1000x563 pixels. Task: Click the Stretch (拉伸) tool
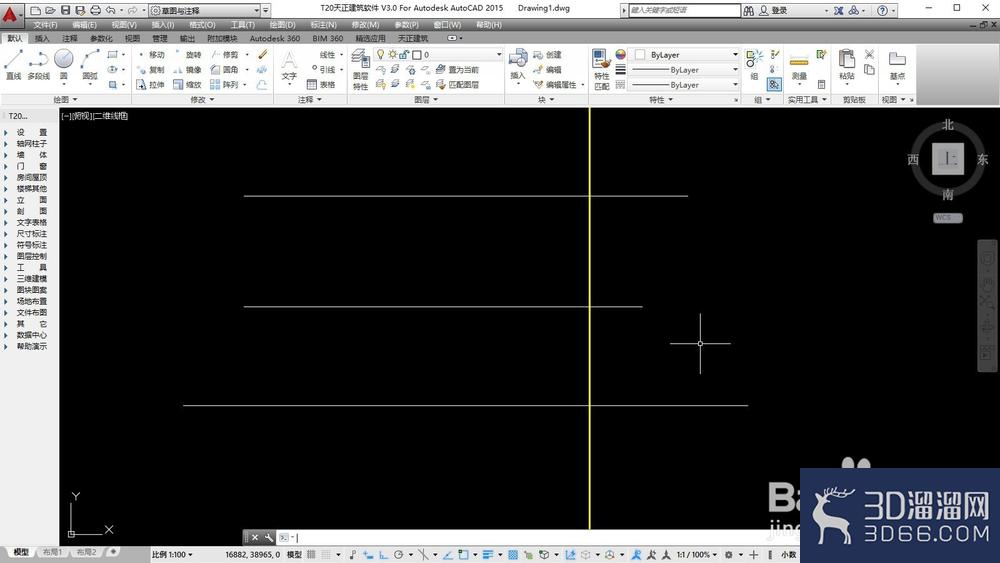151,84
